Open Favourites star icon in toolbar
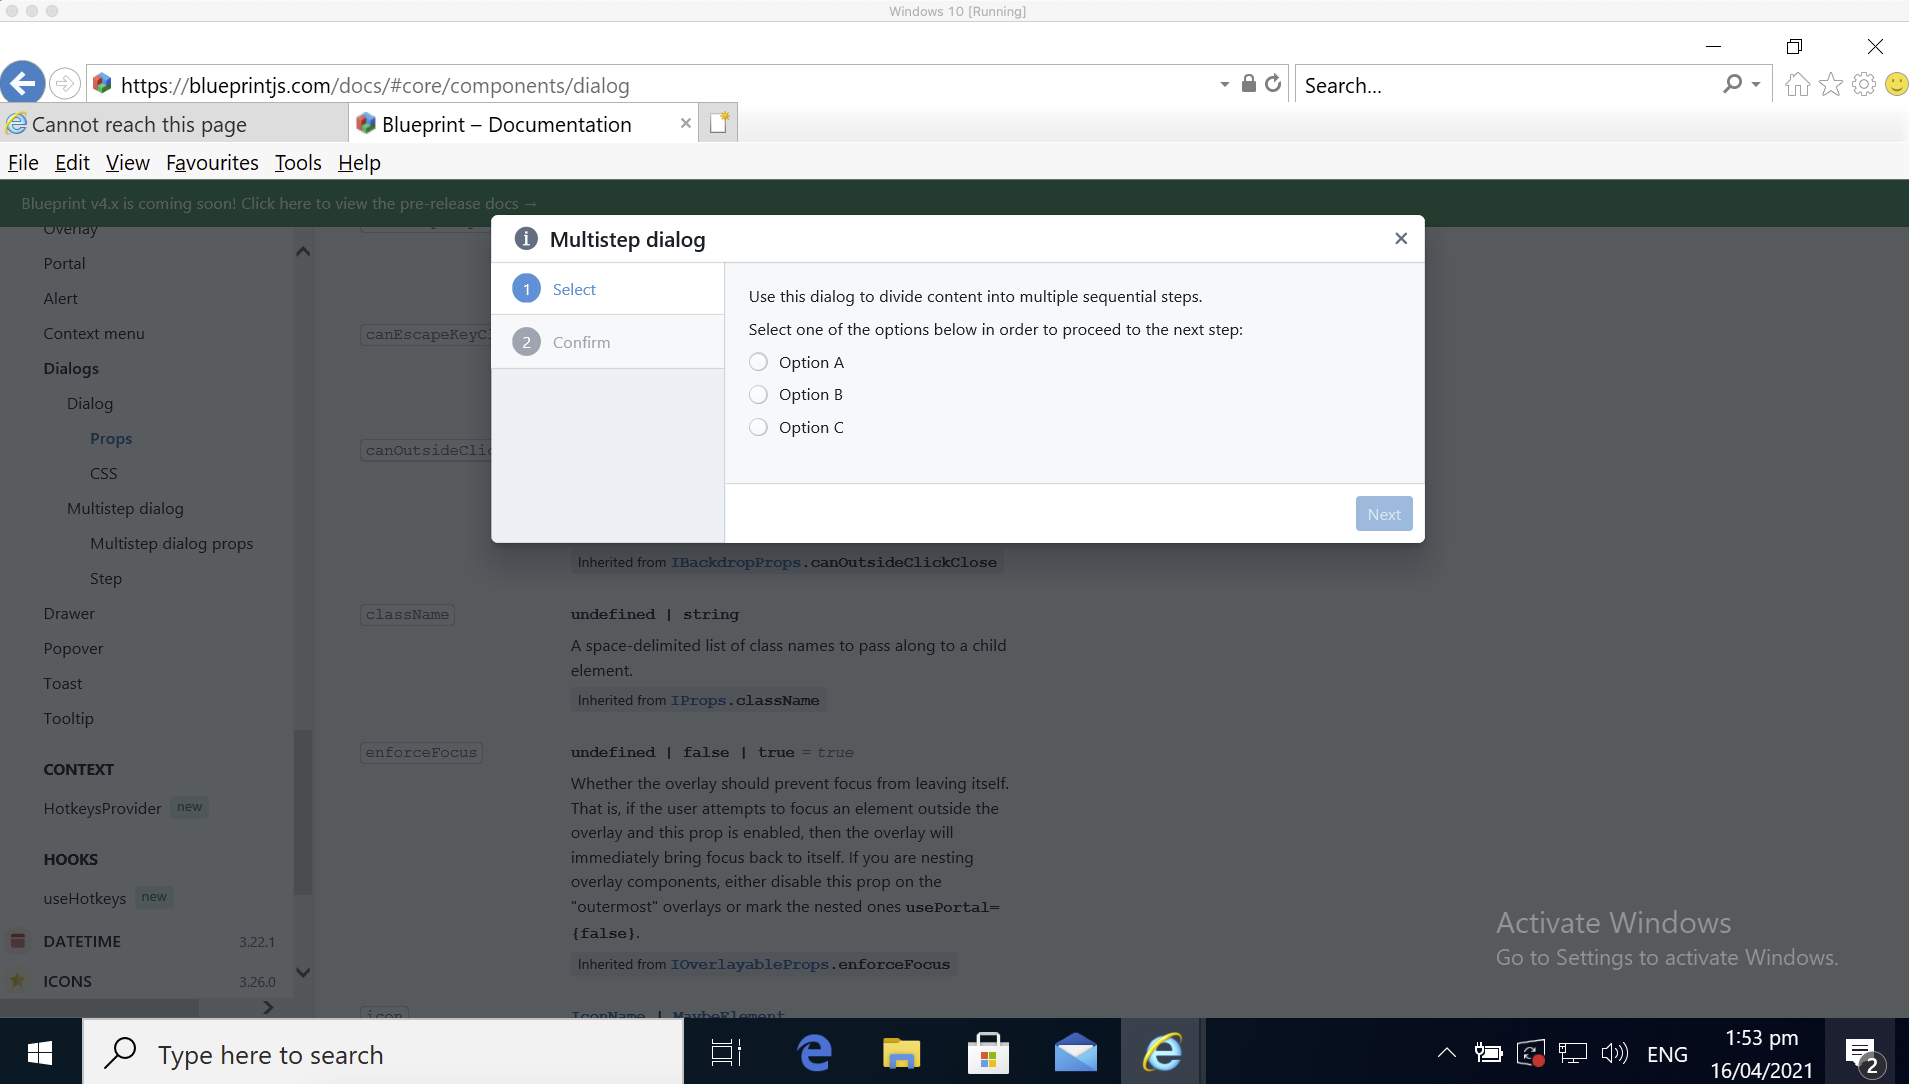This screenshot has height=1084, width=1909. 1830,85
